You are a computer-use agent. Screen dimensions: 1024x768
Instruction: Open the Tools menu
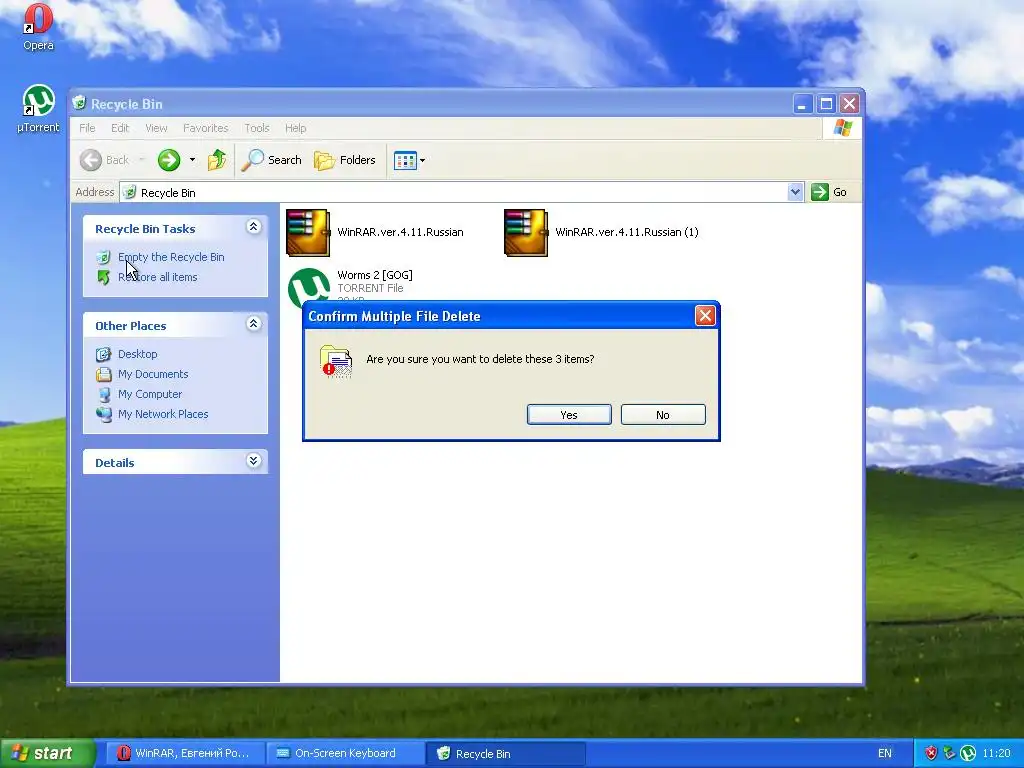pos(257,128)
